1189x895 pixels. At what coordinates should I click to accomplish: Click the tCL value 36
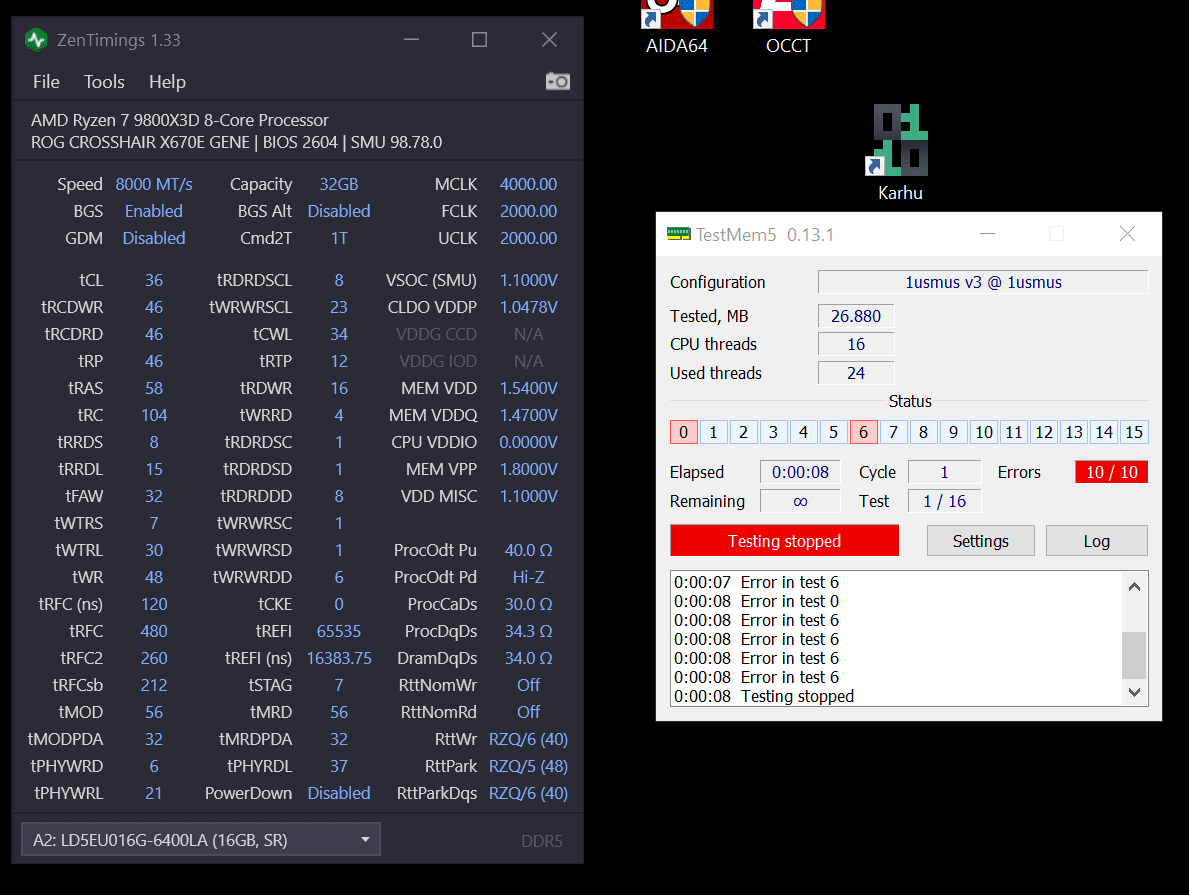point(154,281)
